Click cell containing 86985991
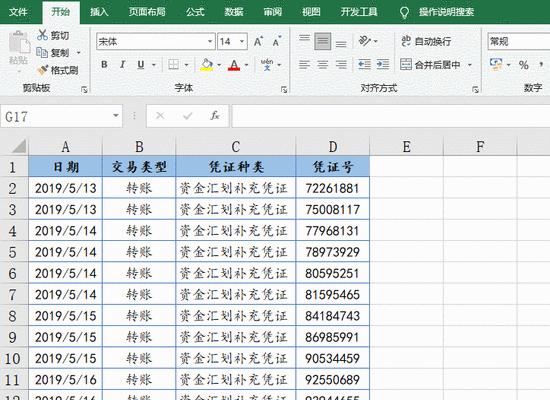This screenshot has height=400, width=550. pyautogui.click(x=332, y=337)
